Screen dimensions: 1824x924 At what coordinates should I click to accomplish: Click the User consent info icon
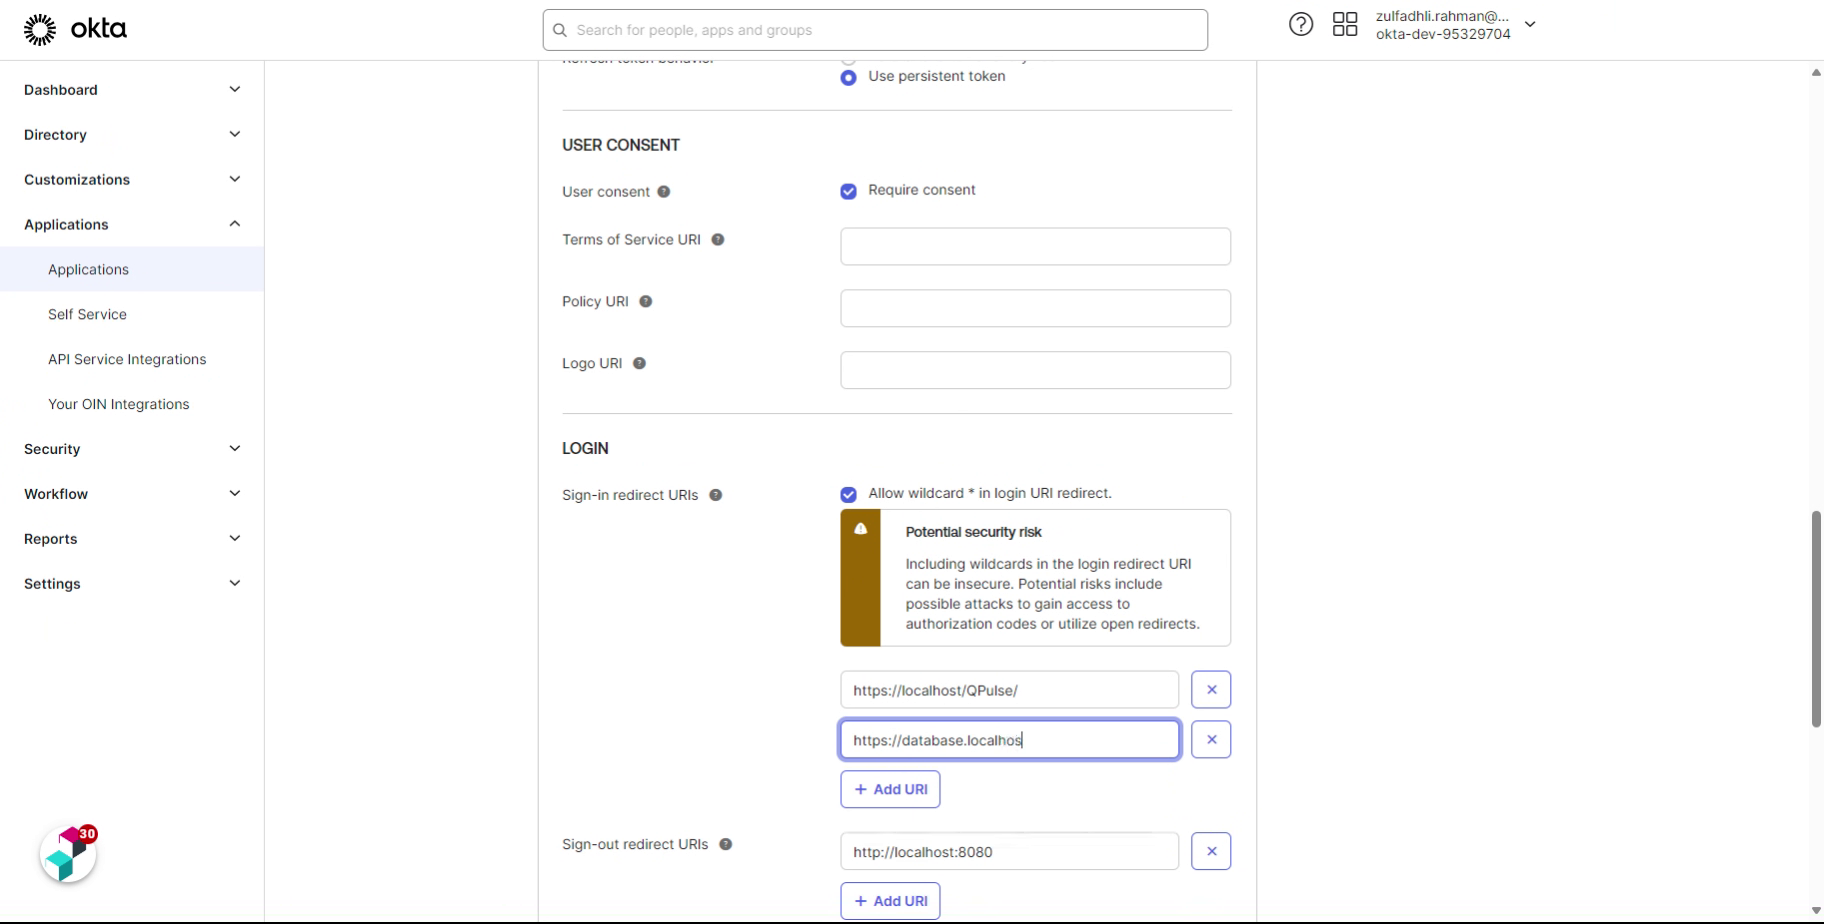(665, 191)
